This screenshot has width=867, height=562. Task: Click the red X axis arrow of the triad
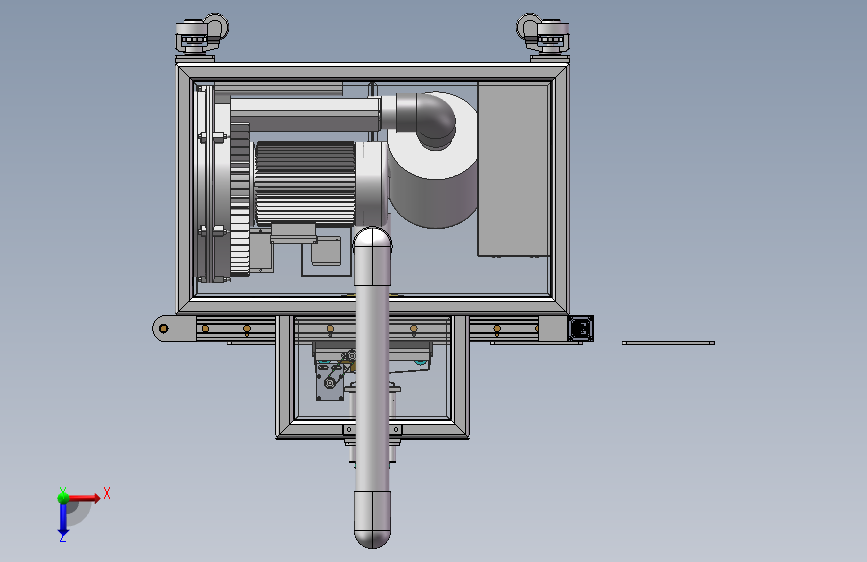pyautogui.click(x=84, y=498)
